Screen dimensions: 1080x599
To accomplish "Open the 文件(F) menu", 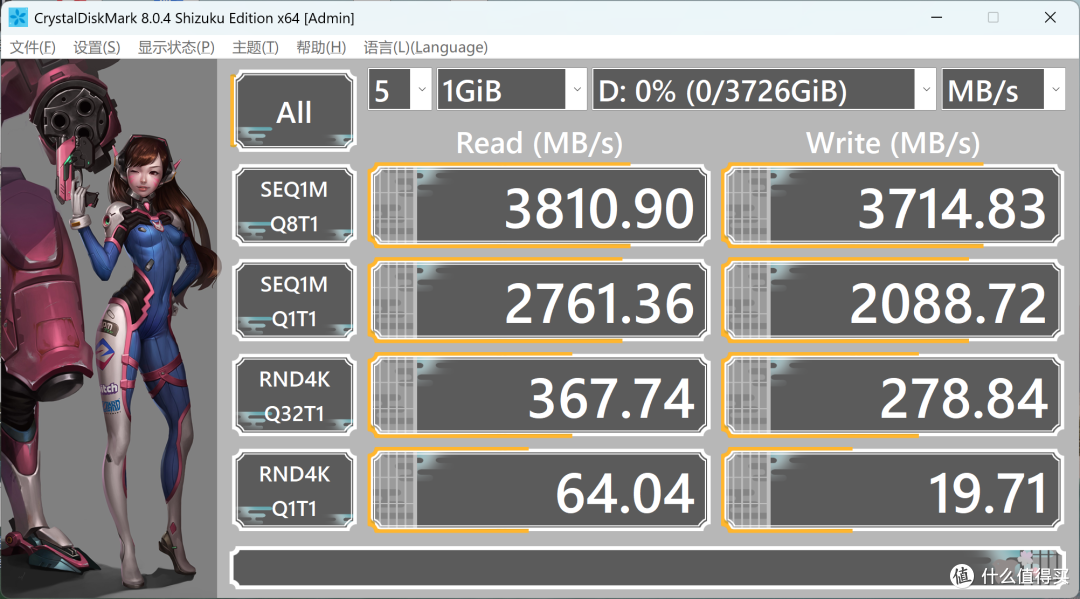I will (x=32, y=48).
